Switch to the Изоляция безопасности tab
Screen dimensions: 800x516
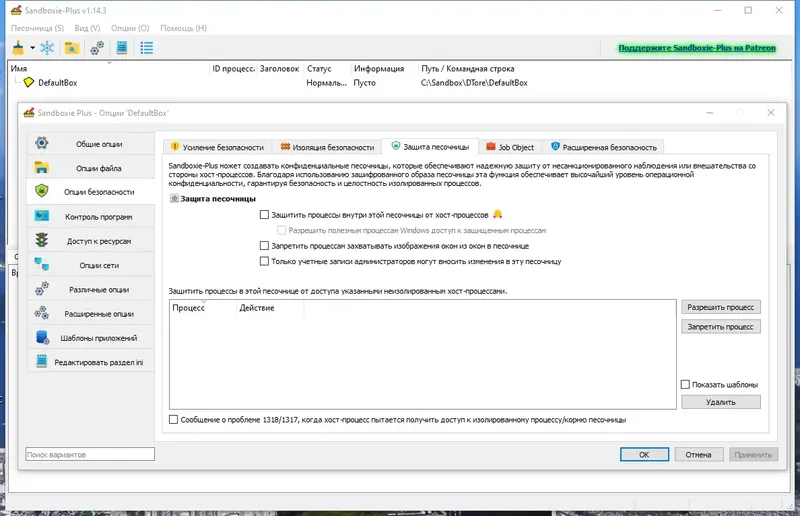[327, 147]
